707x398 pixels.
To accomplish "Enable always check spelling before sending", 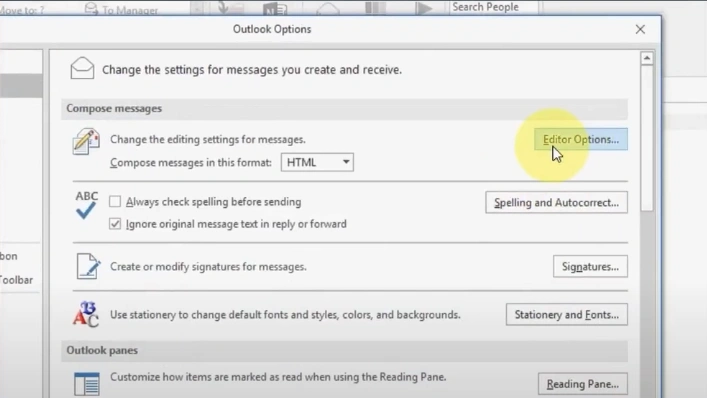I will [115, 201].
